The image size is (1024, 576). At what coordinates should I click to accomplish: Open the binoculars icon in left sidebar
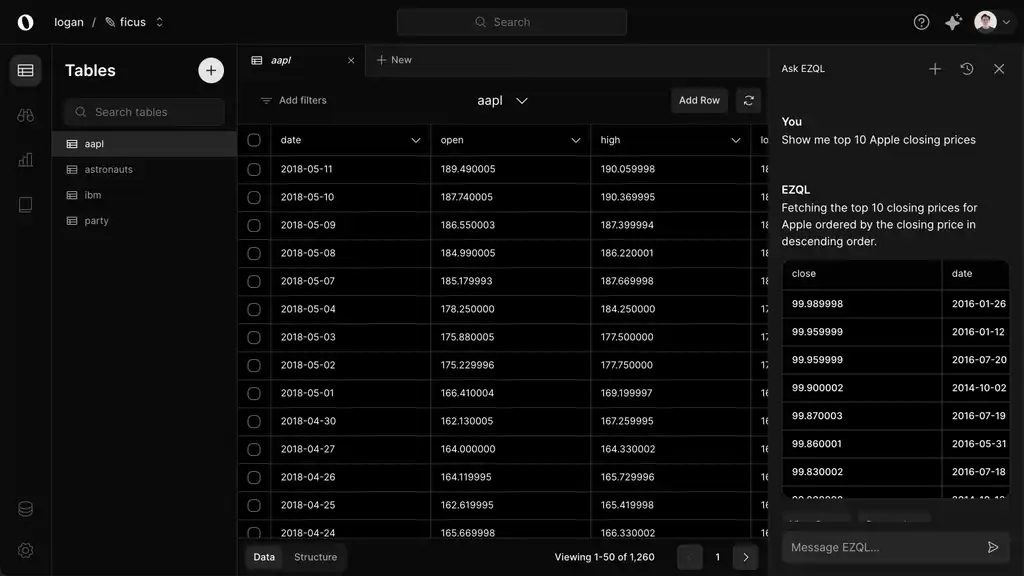[x=26, y=115]
